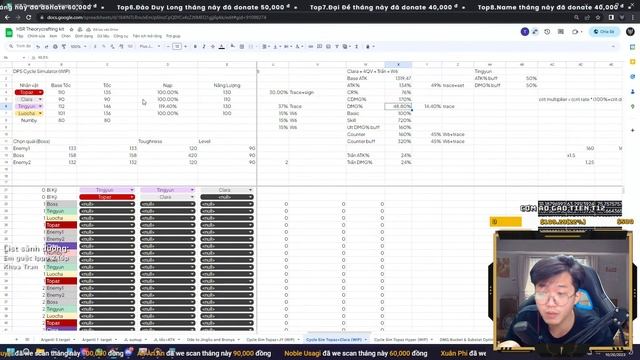Collapse toolbar with the up chevron
The image size is (640, 360).
pyautogui.click(x=613, y=47)
